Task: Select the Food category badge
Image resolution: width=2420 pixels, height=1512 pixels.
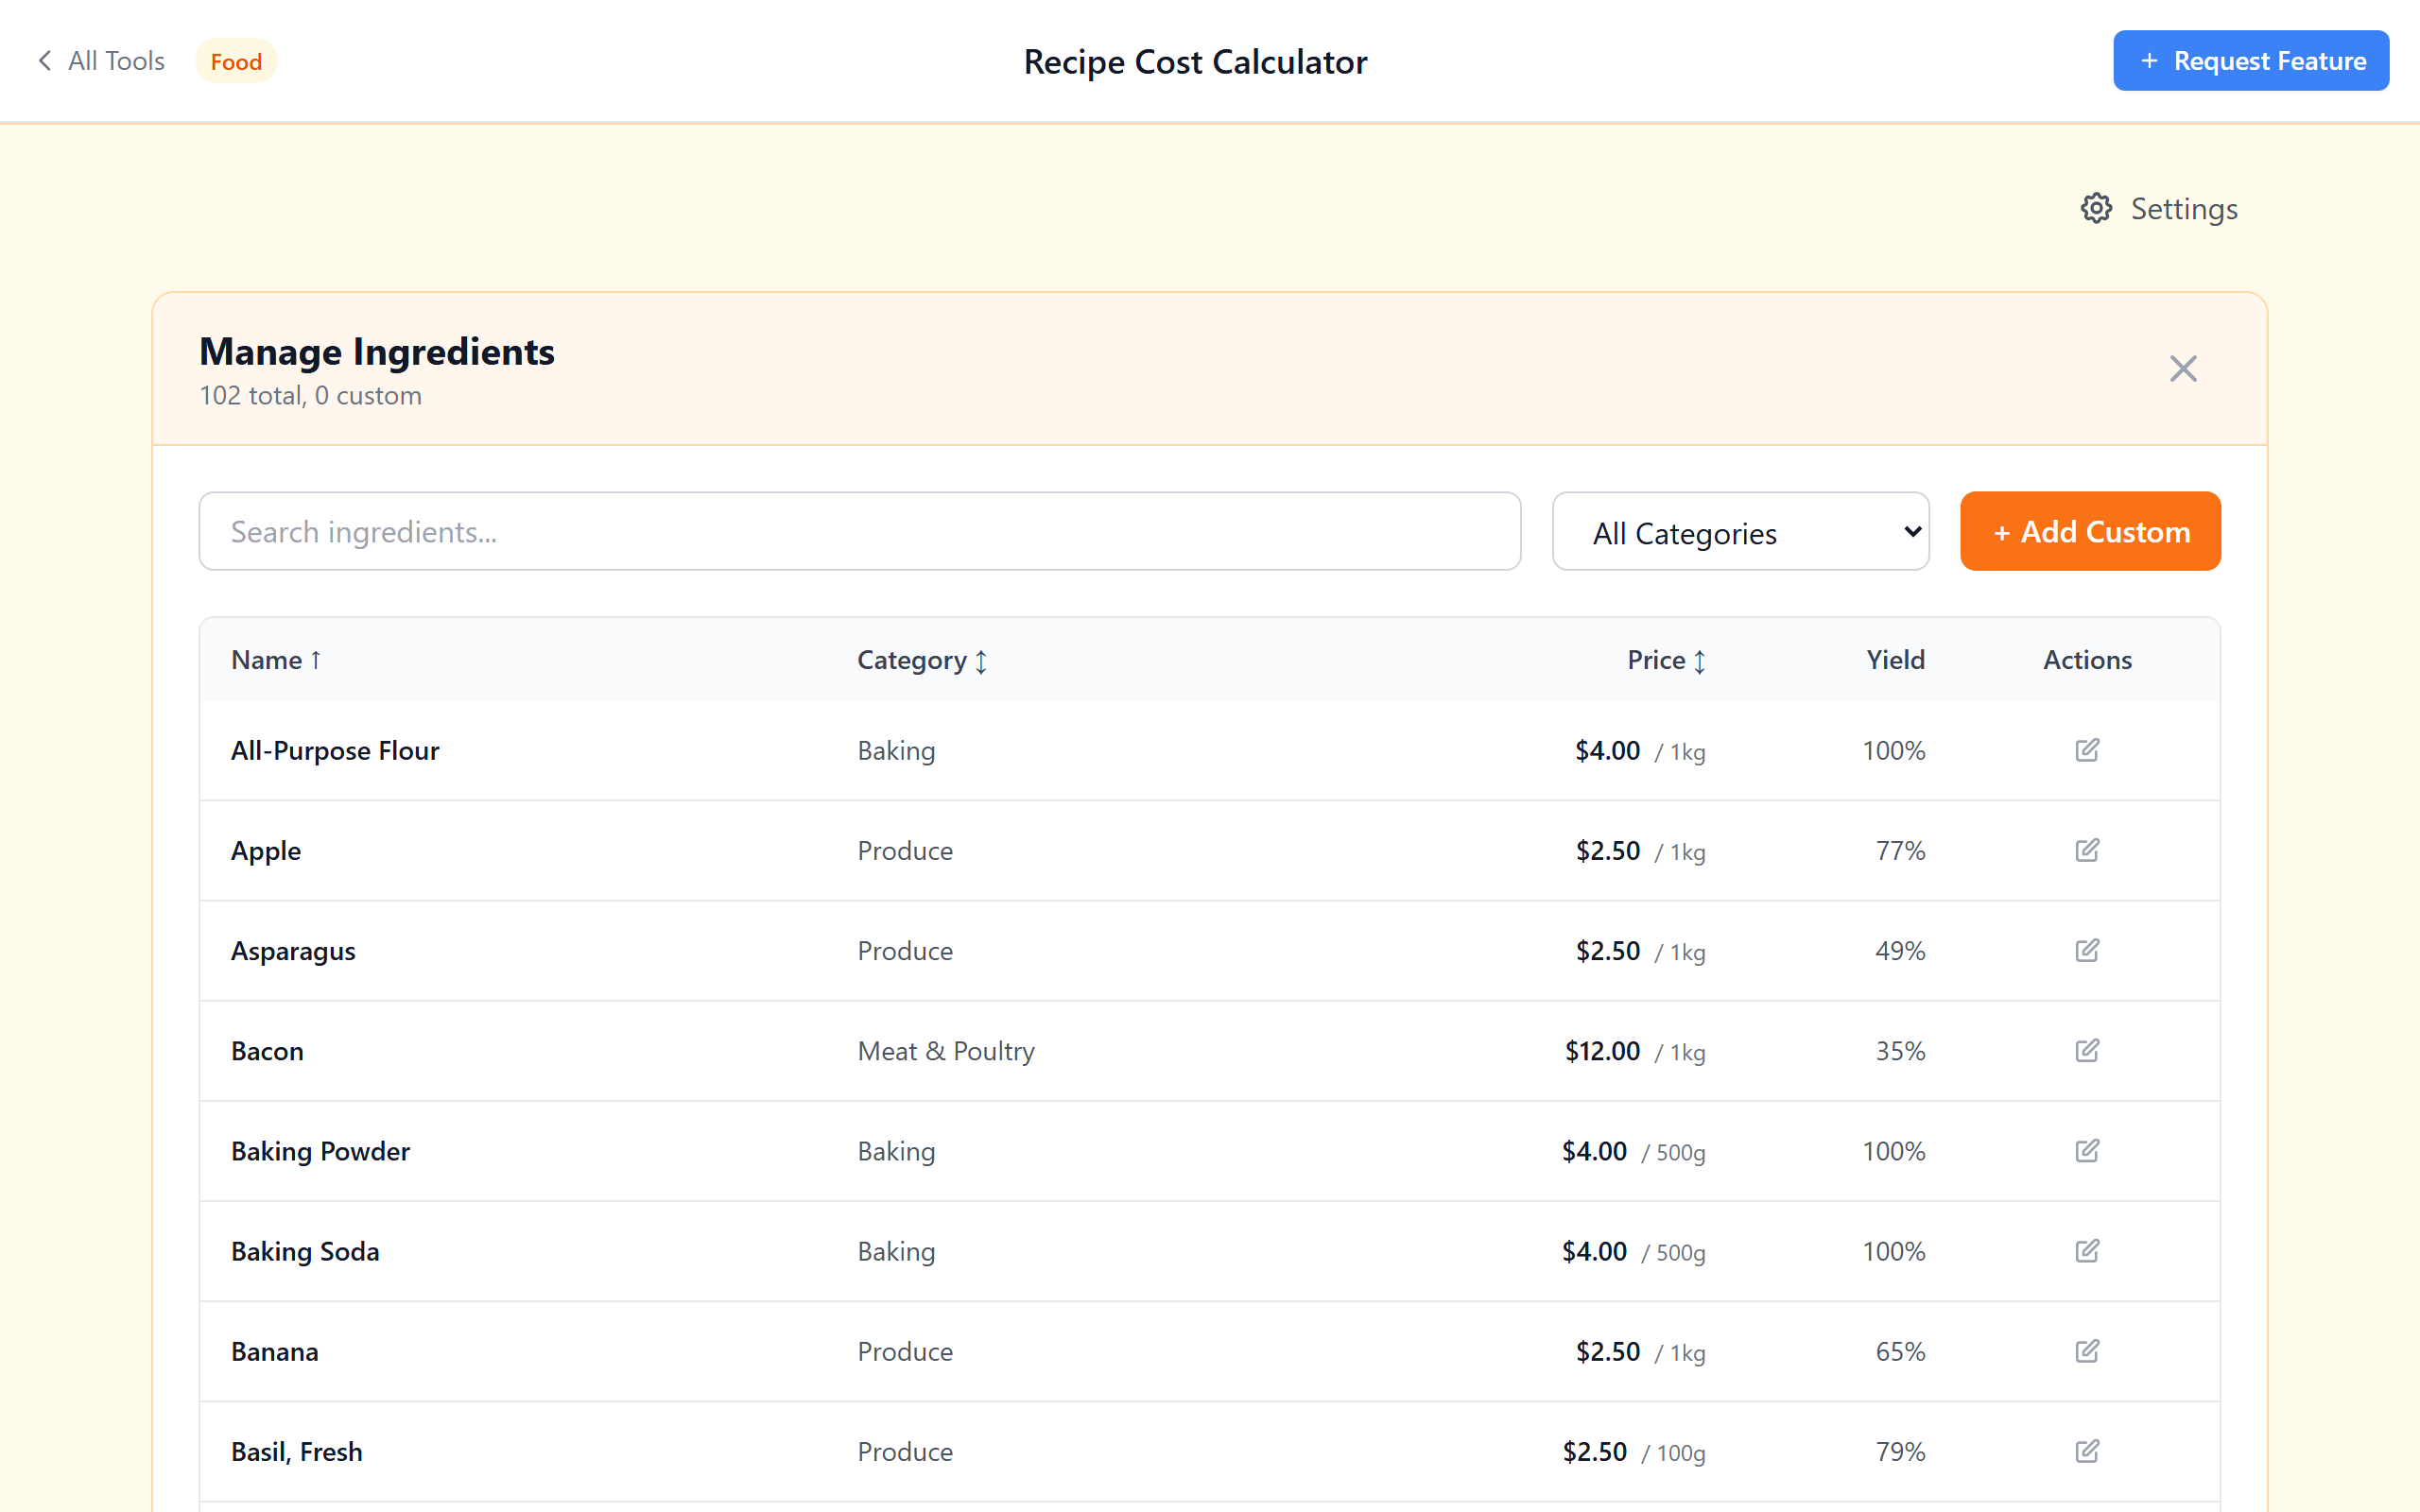Action: click(x=236, y=61)
